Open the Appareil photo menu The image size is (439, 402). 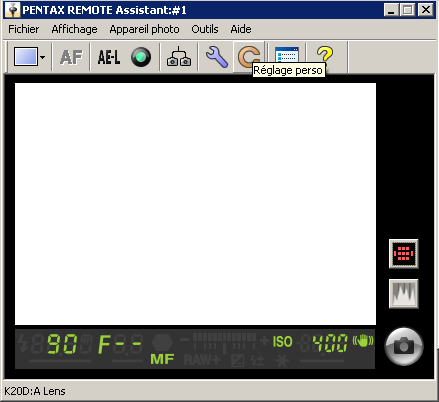[x=144, y=29]
